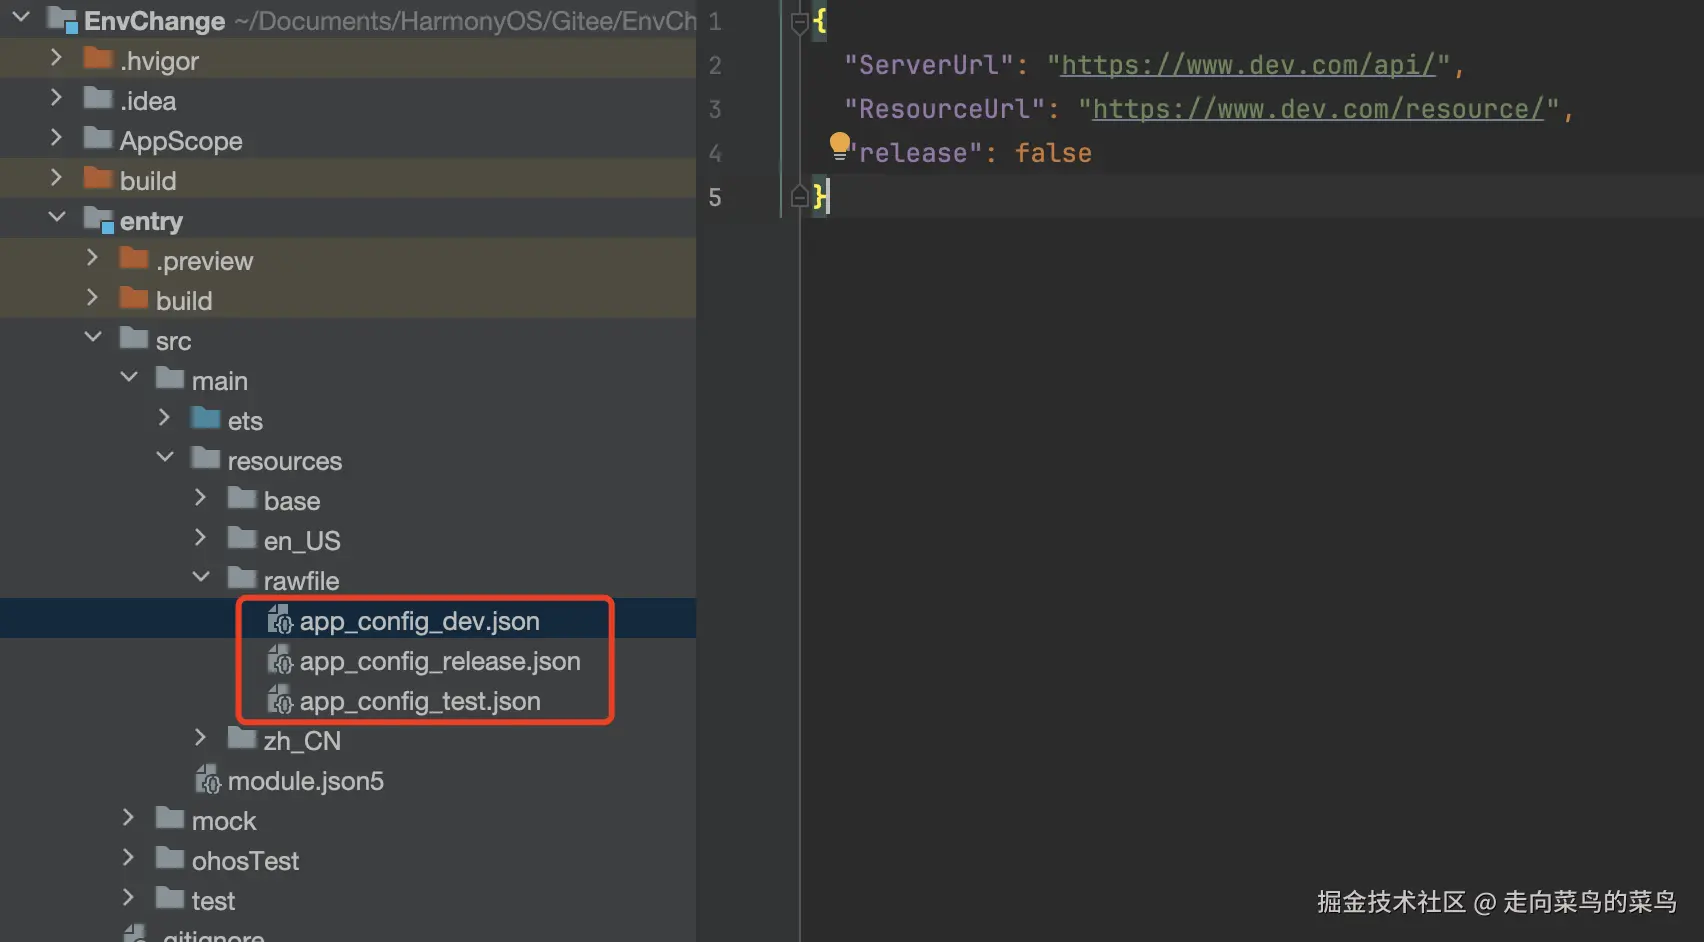Expand the zh_CN folder
This screenshot has width=1704, height=942.
(x=200, y=737)
